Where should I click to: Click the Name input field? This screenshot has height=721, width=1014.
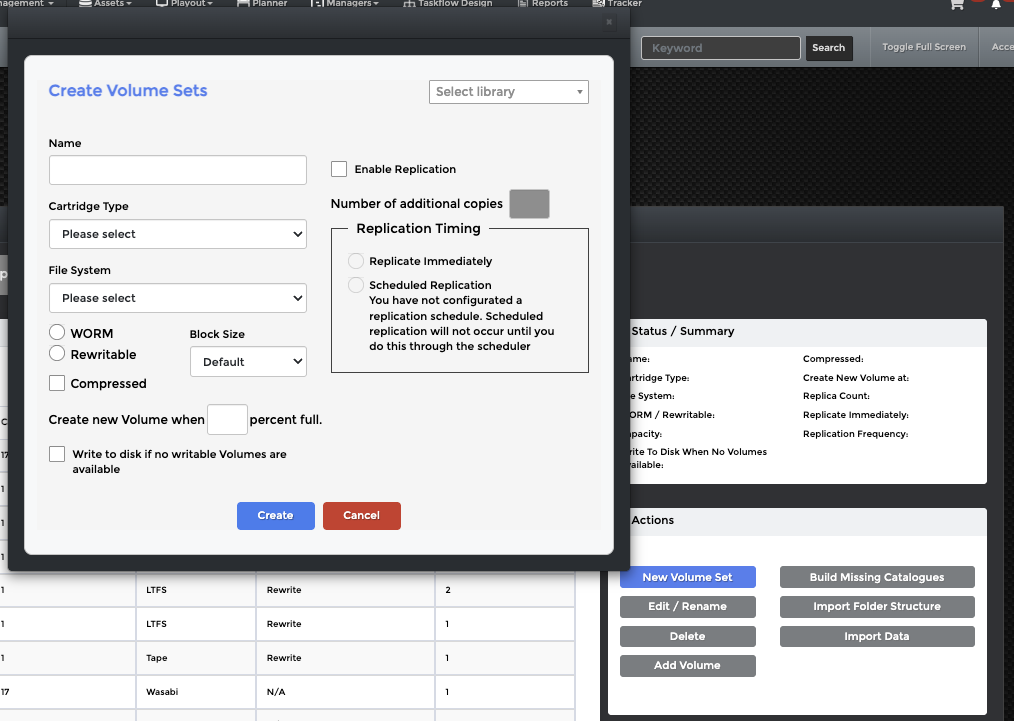click(177, 170)
